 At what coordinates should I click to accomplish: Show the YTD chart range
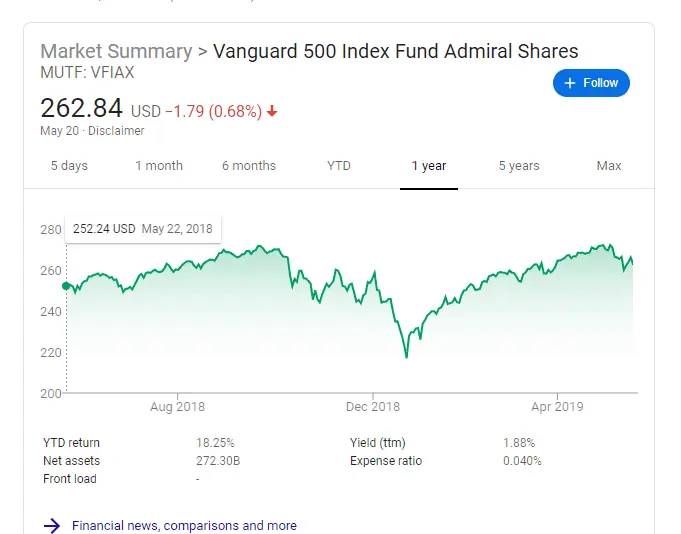point(339,166)
